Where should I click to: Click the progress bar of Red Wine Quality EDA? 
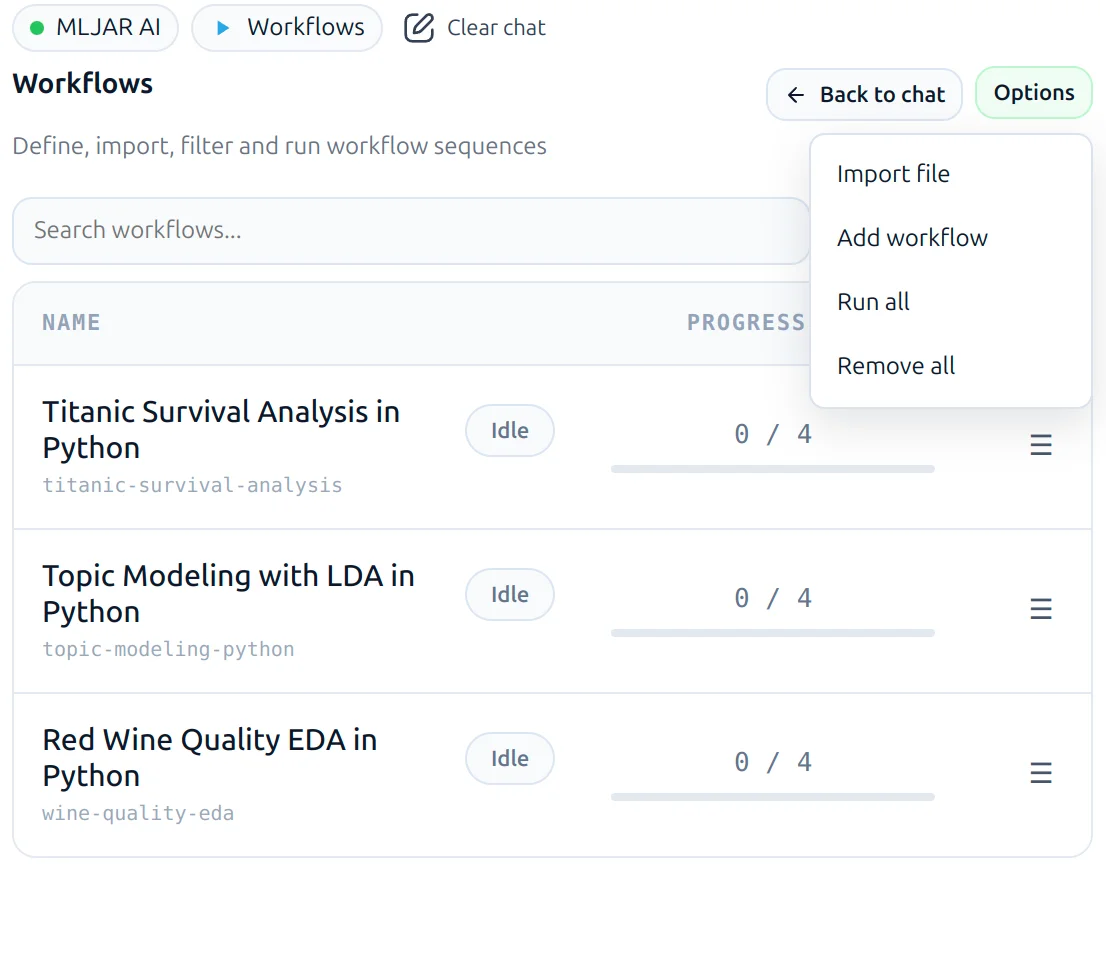click(772, 796)
